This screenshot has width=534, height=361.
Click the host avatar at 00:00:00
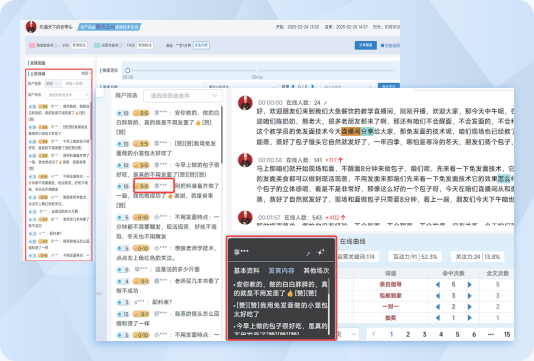(245, 103)
